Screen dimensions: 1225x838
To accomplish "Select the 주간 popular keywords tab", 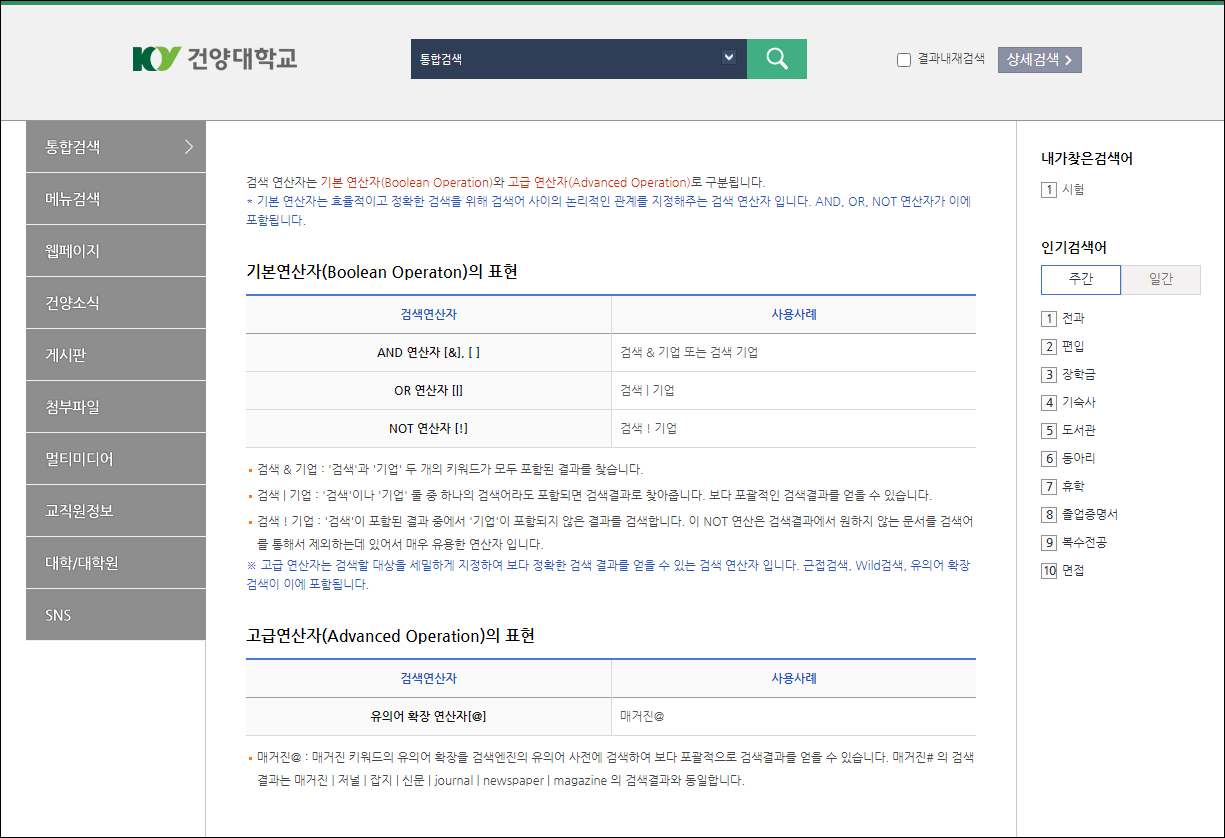I will [x=1080, y=280].
